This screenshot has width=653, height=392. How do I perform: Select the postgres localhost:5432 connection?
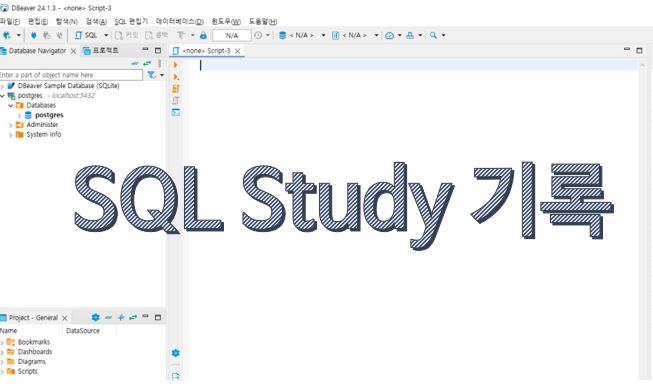click(52, 96)
